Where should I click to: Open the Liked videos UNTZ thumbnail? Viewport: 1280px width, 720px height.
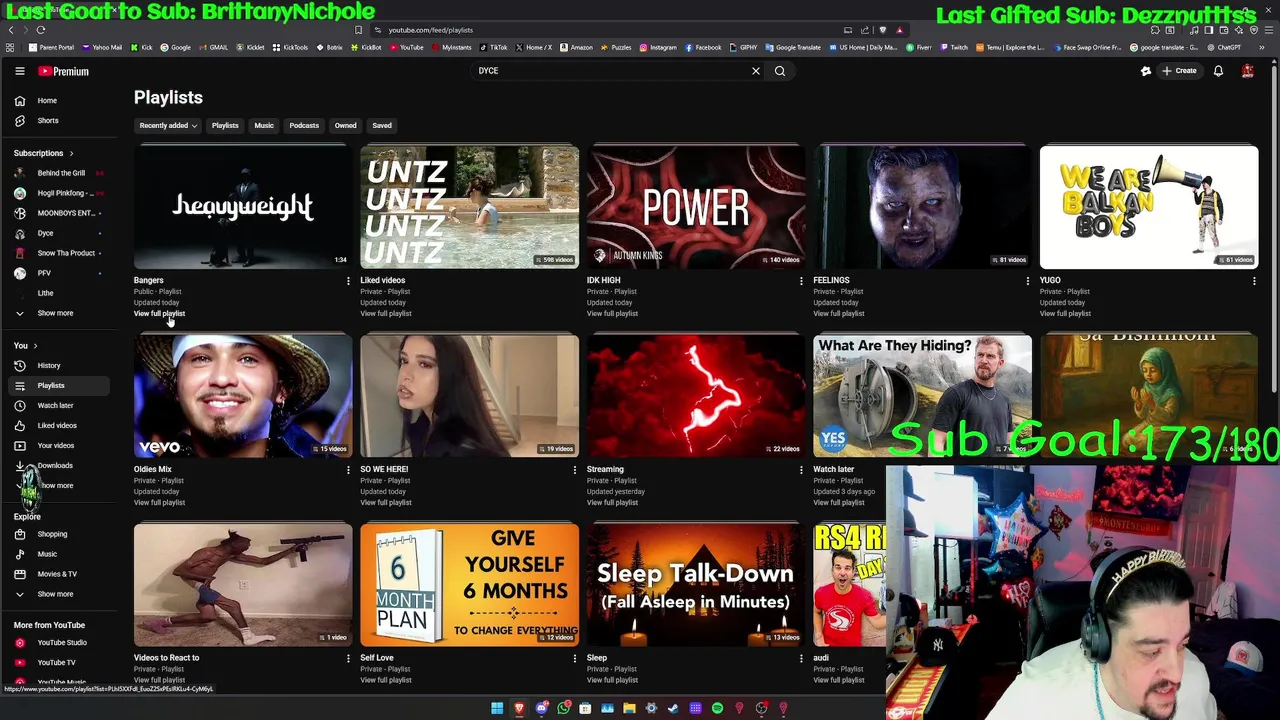[469, 207]
